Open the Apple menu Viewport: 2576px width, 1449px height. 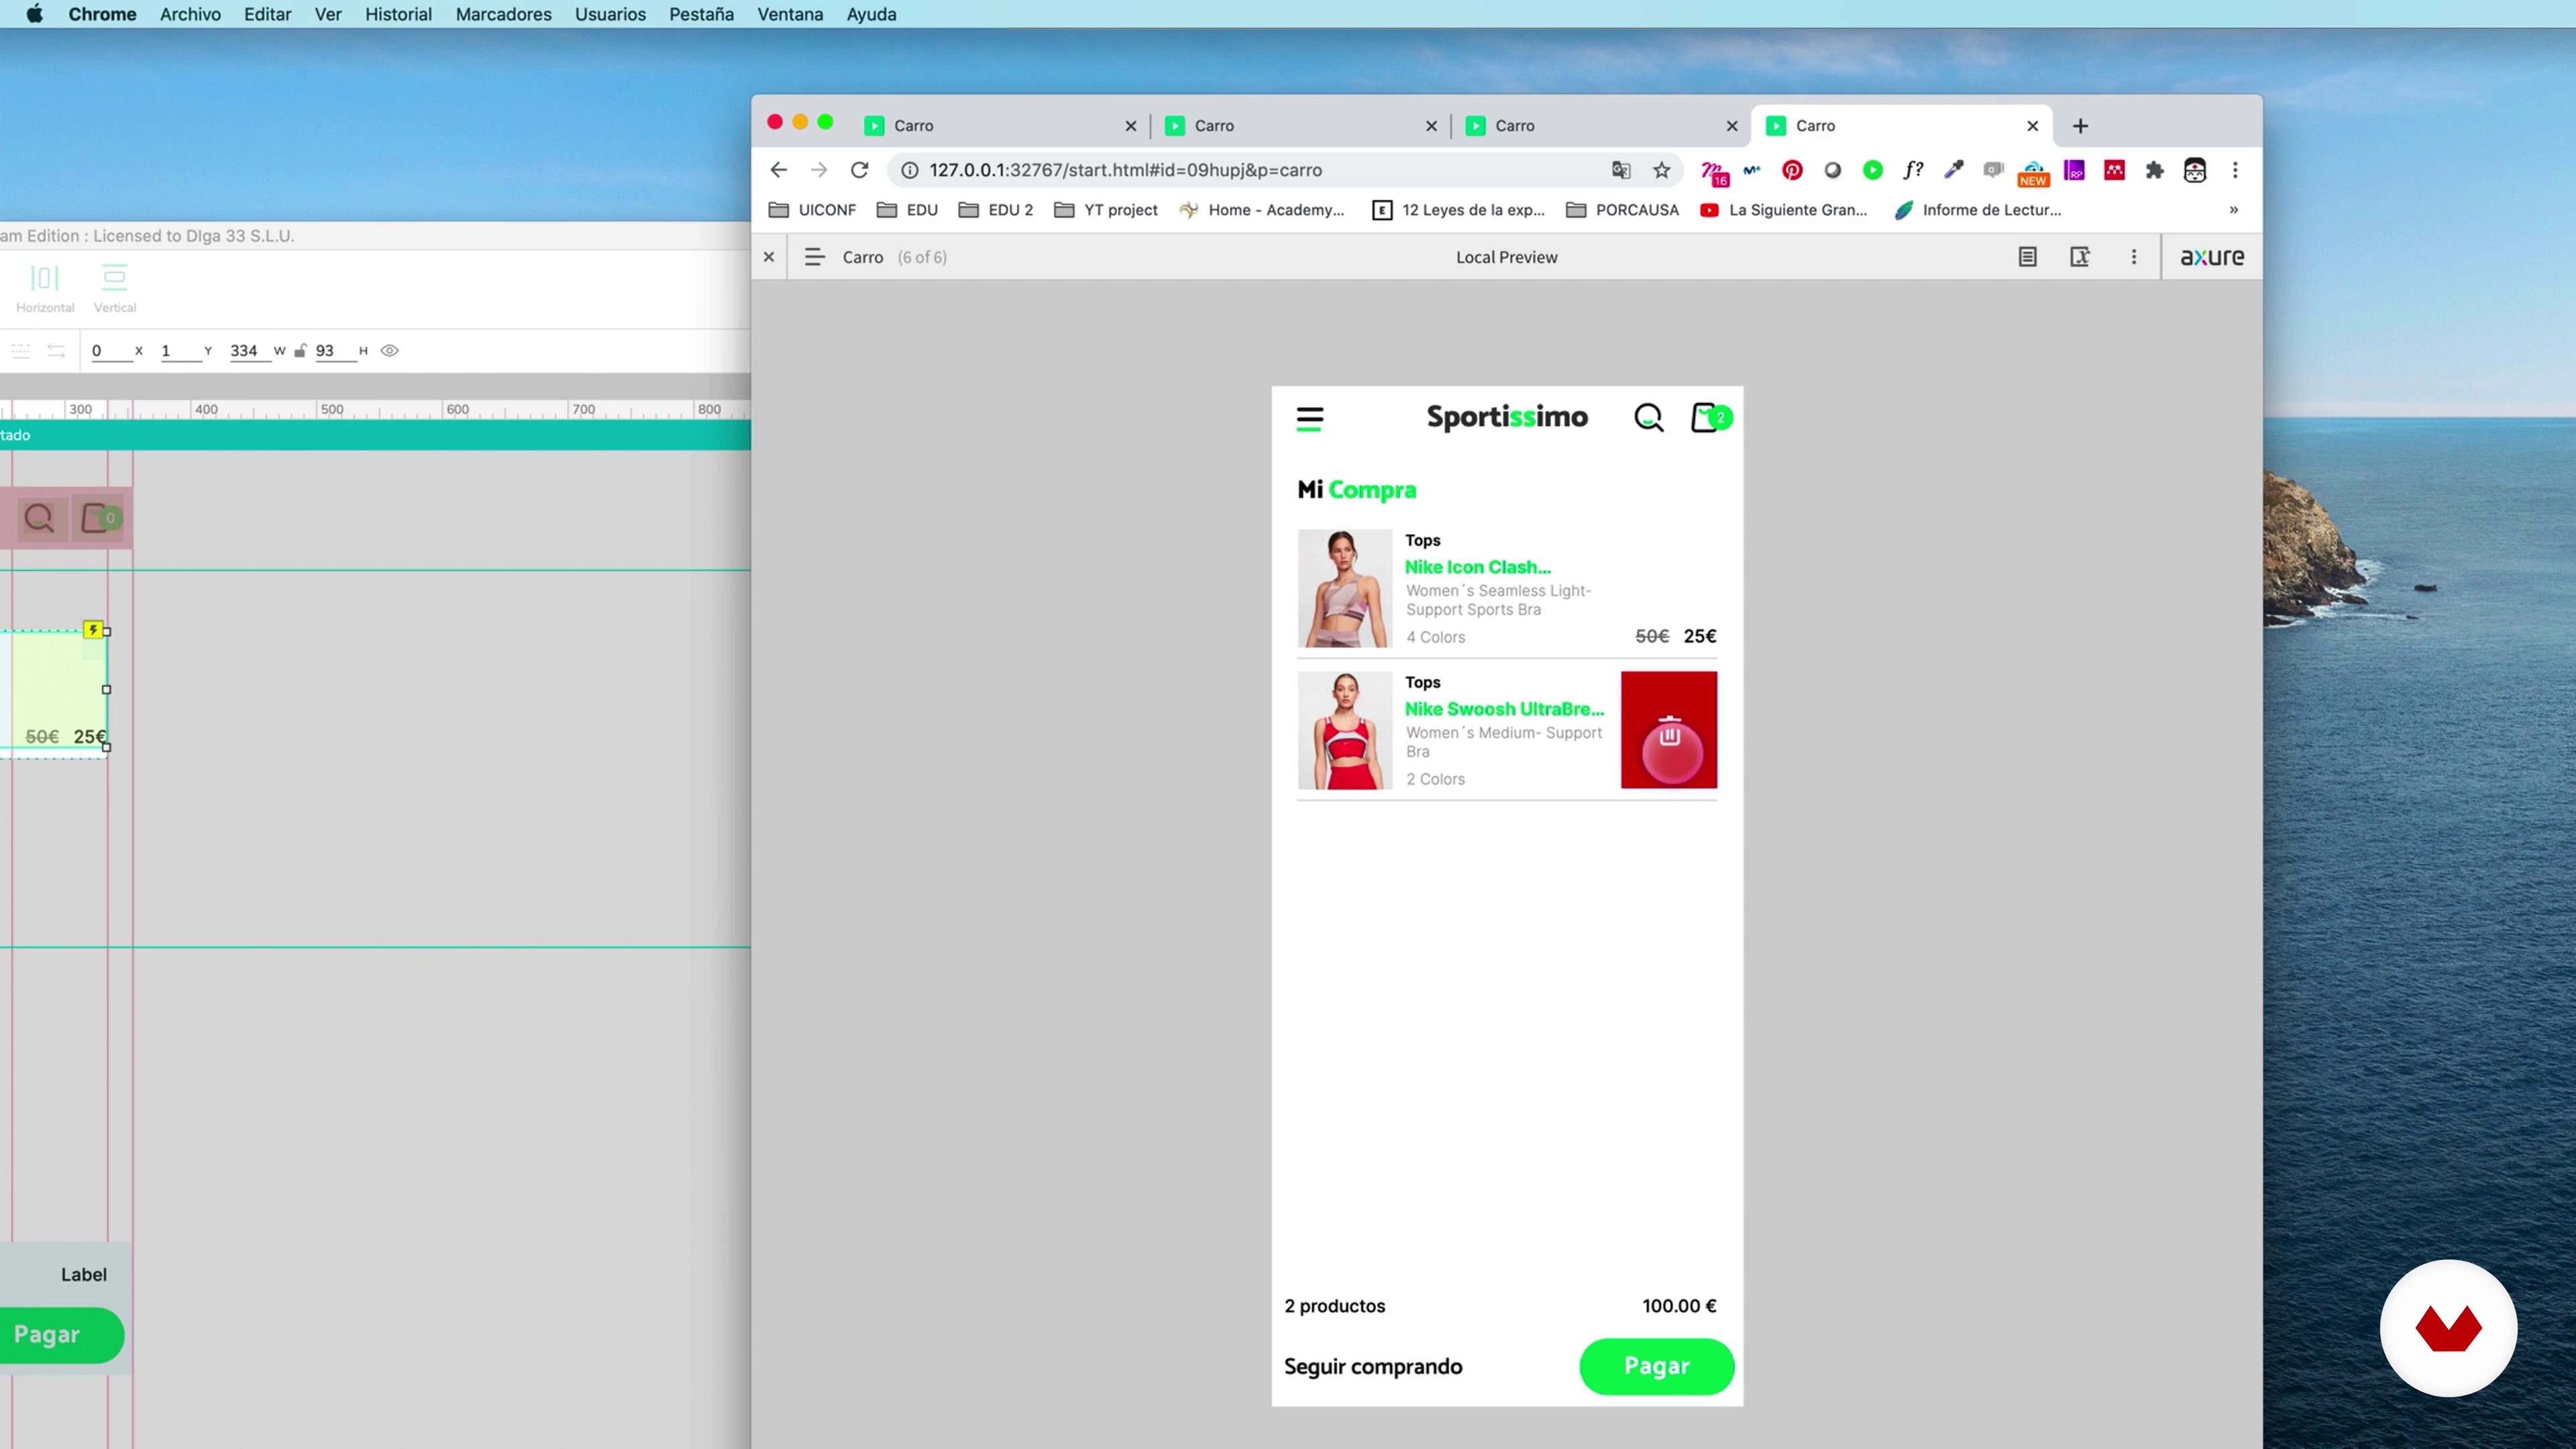[35, 14]
